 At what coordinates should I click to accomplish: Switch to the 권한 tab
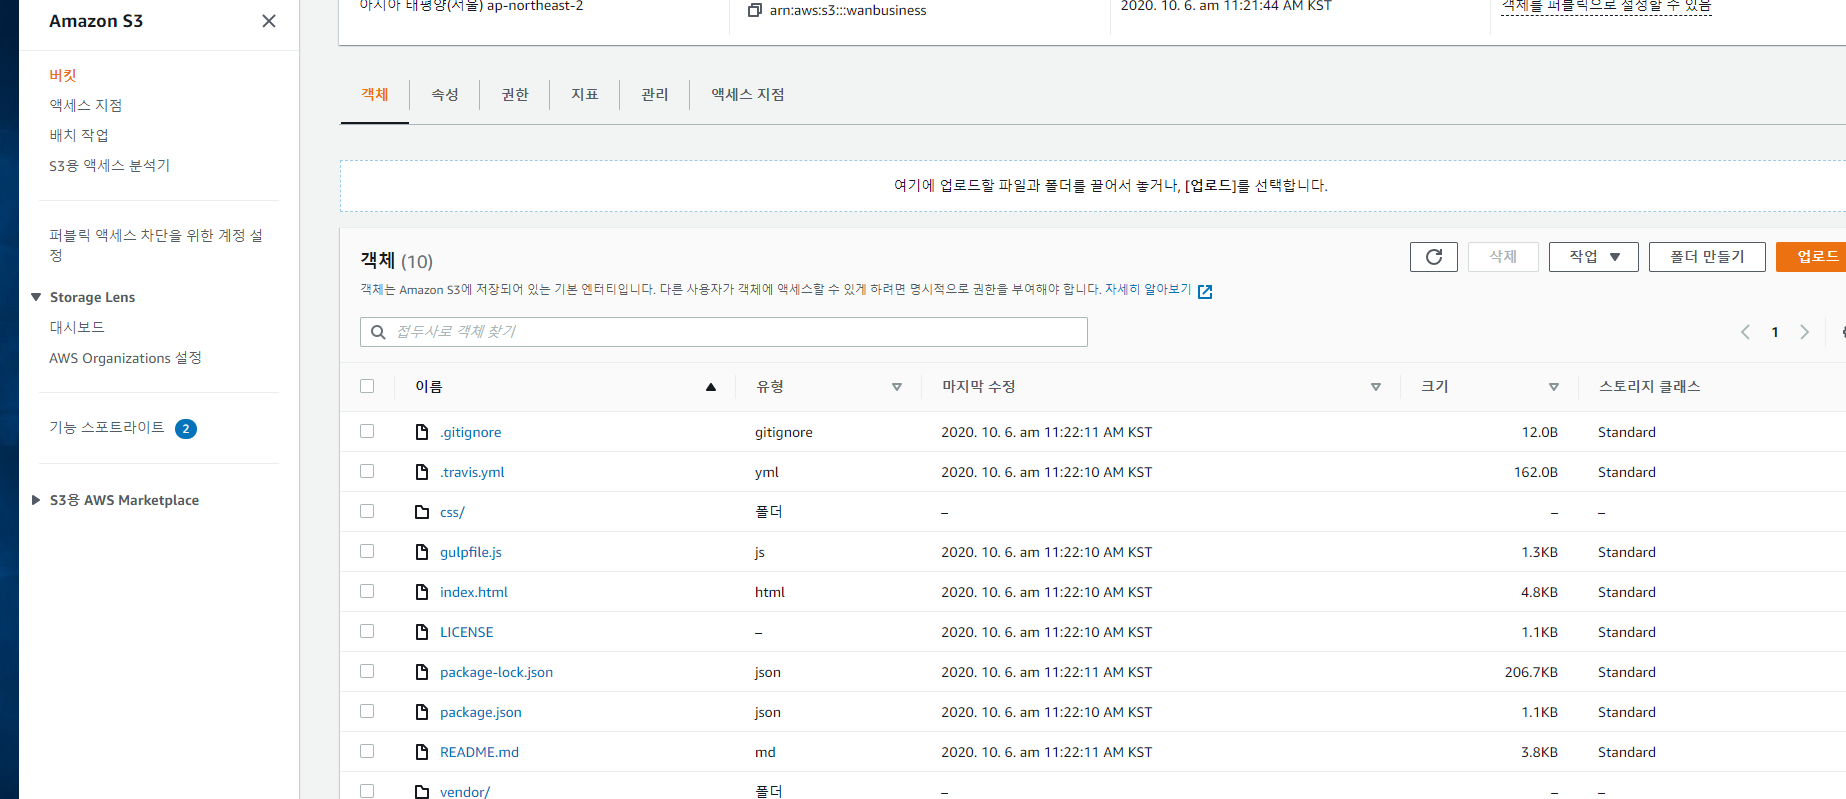(515, 94)
